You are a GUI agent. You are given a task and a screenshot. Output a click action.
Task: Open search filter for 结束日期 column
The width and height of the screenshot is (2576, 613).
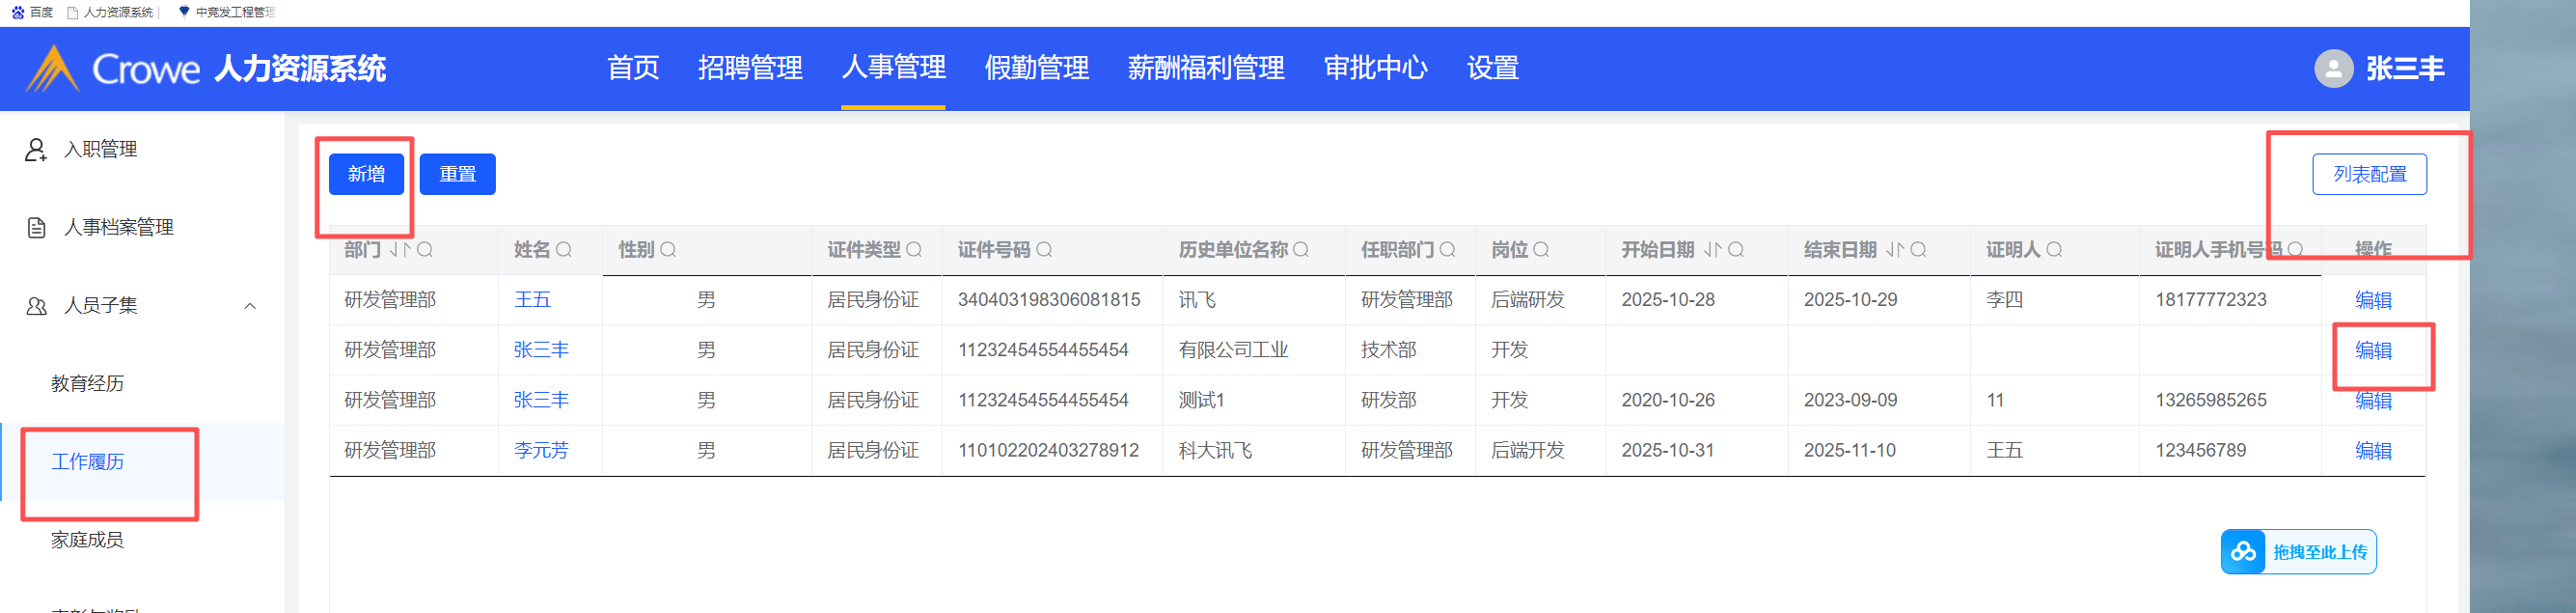pos(1918,249)
